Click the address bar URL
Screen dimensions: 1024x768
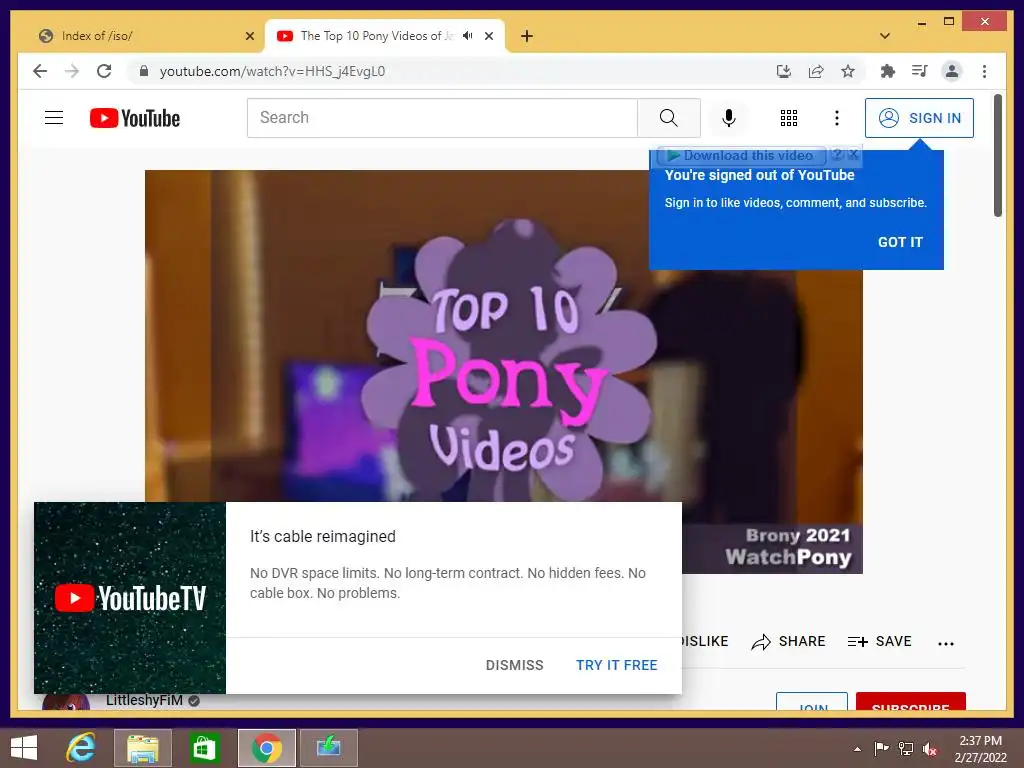click(x=272, y=71)
